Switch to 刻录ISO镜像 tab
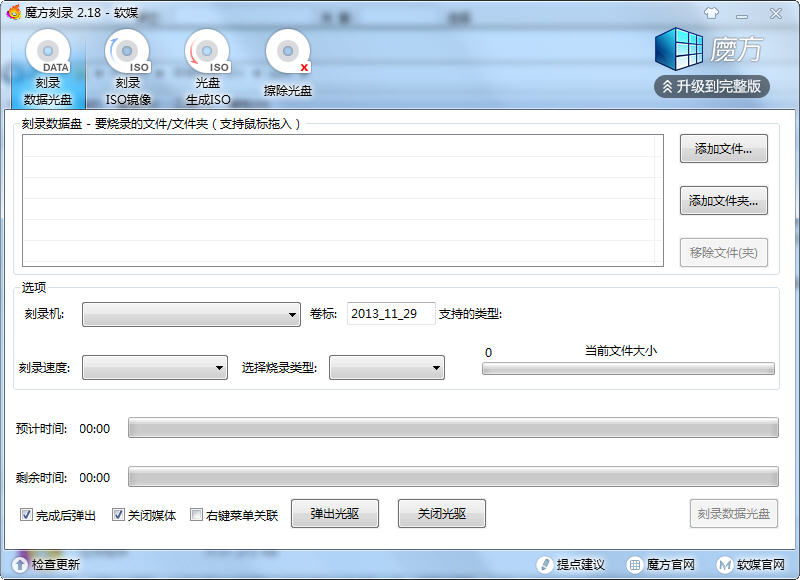The image size is (800, 580). click(128, 68)
